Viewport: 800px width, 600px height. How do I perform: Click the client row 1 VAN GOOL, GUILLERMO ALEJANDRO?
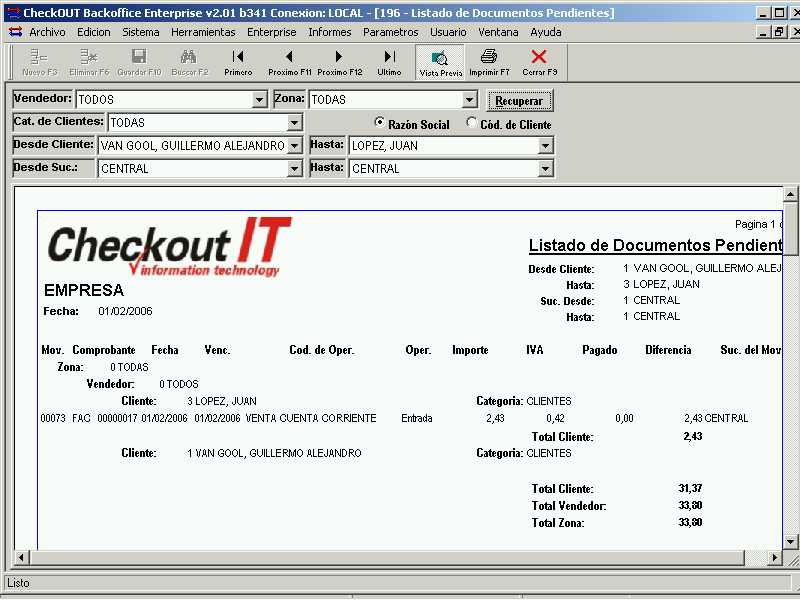pos(274,453)
